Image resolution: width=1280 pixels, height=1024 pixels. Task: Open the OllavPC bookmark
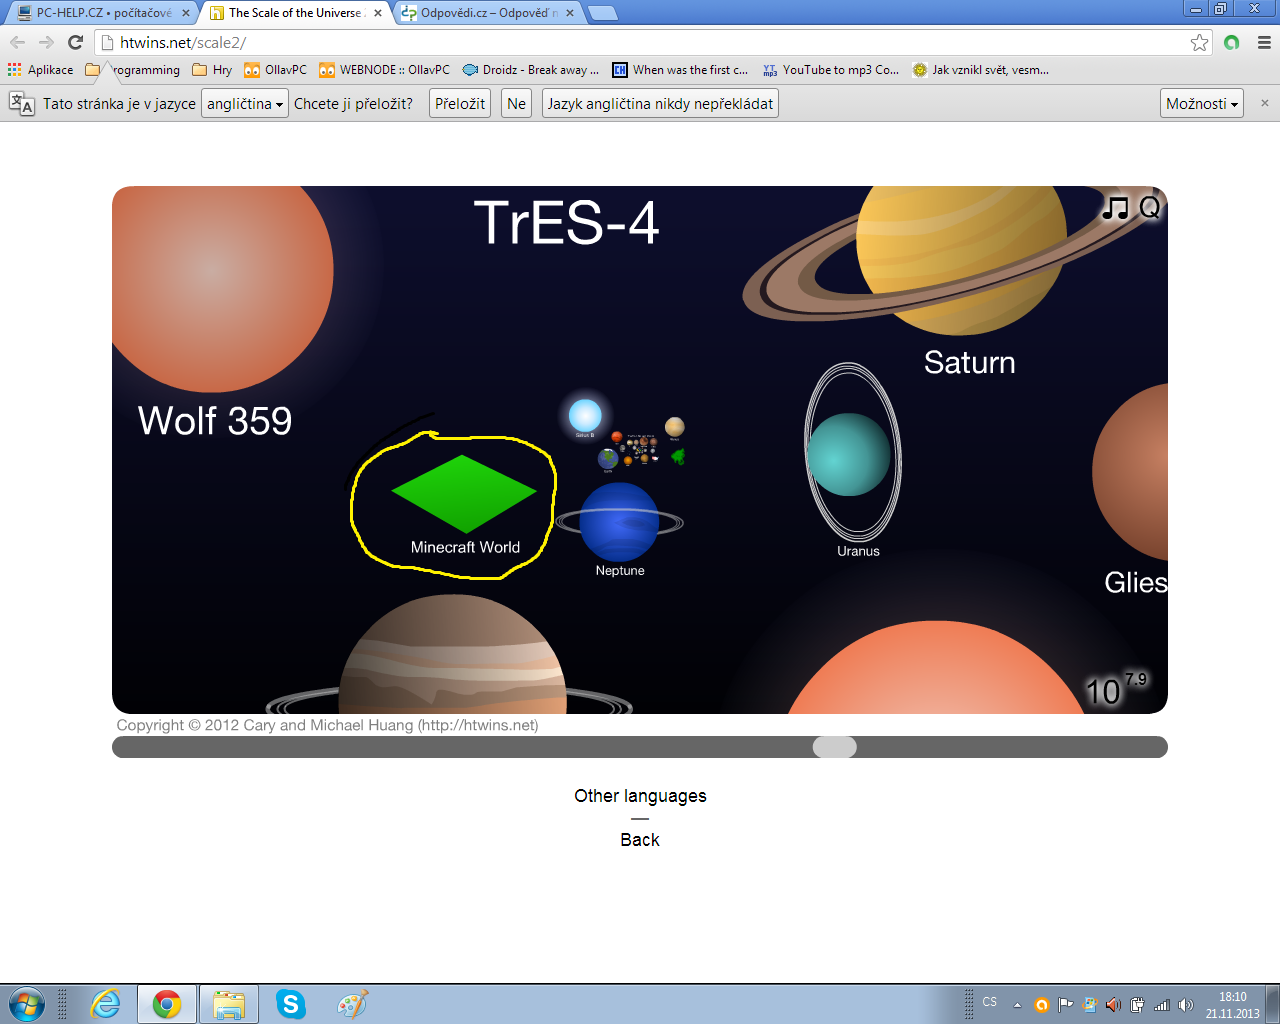(276, 70)
